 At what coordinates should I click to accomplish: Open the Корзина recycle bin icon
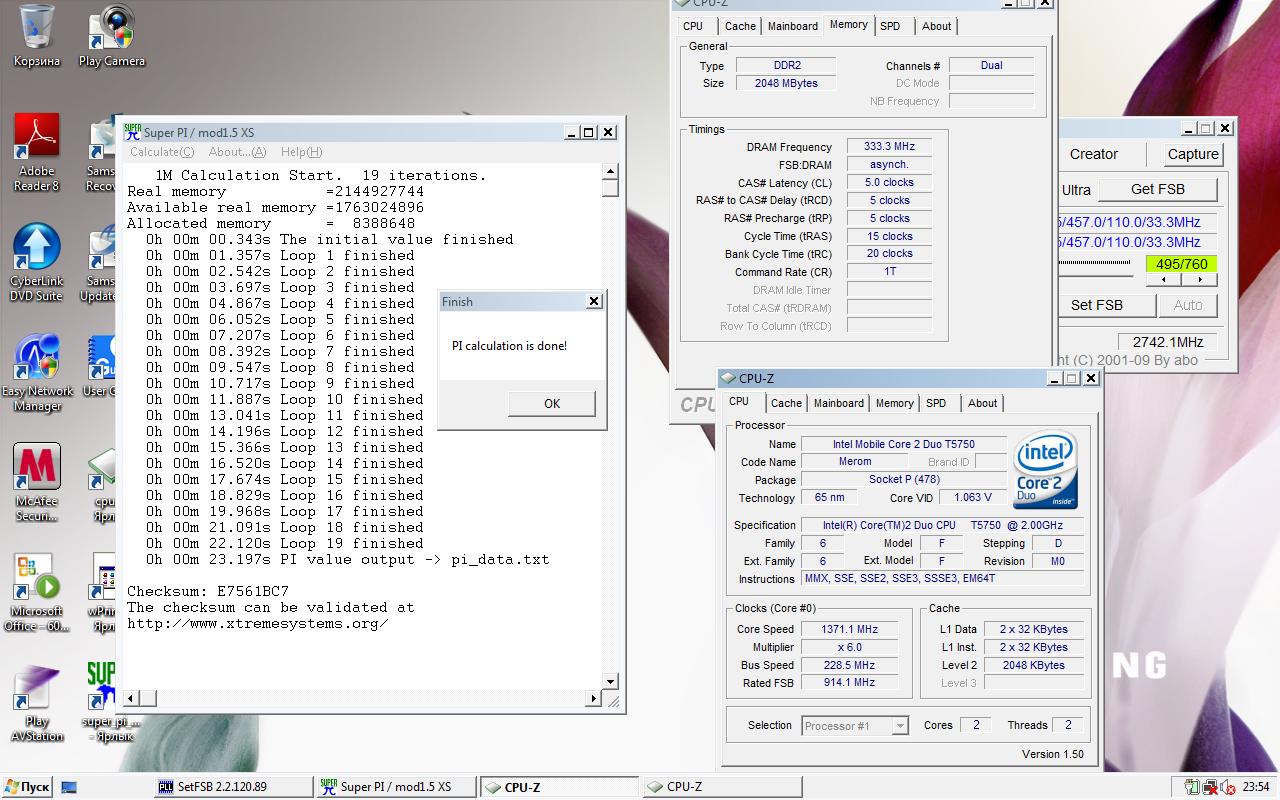click(37, 35)
